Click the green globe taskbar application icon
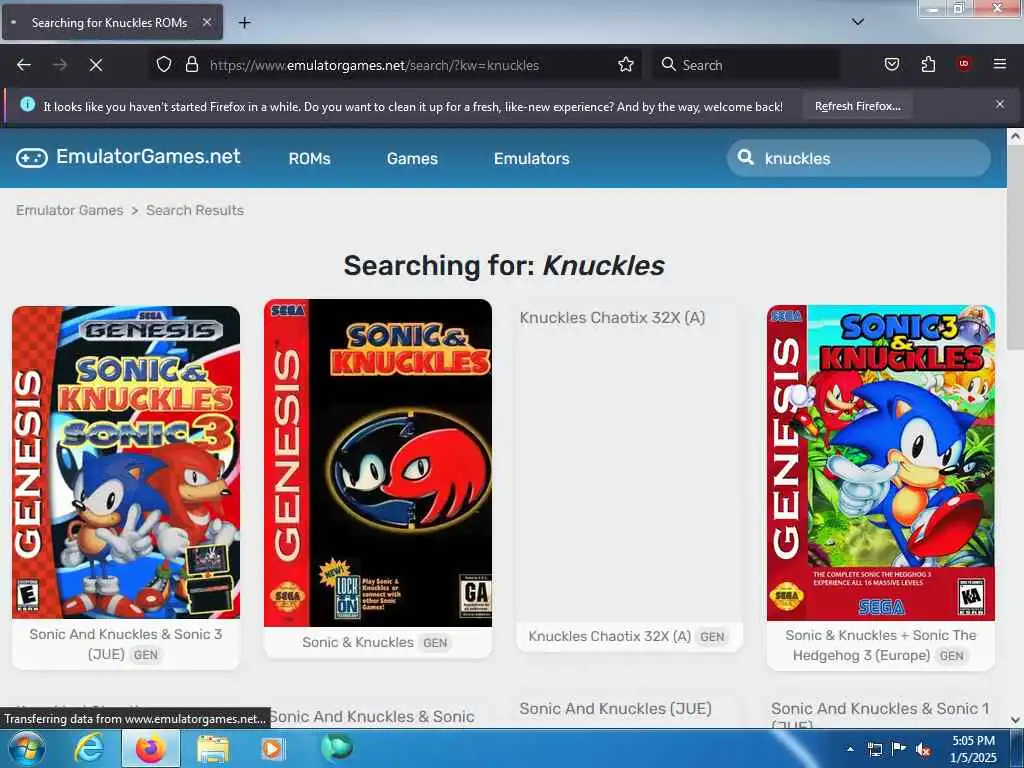Viewport: 1024px width, 768px height. point(336,747)
